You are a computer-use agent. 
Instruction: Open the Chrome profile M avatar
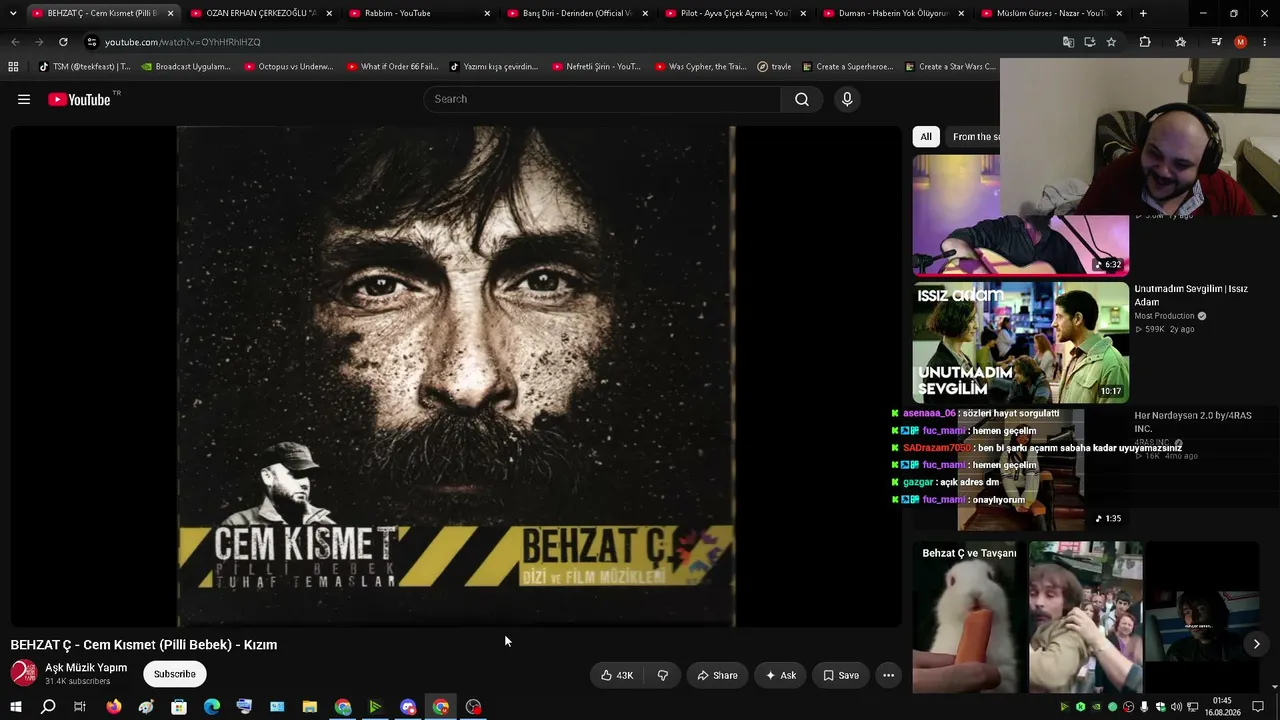pyautogui.click(x=1240, y=42)
